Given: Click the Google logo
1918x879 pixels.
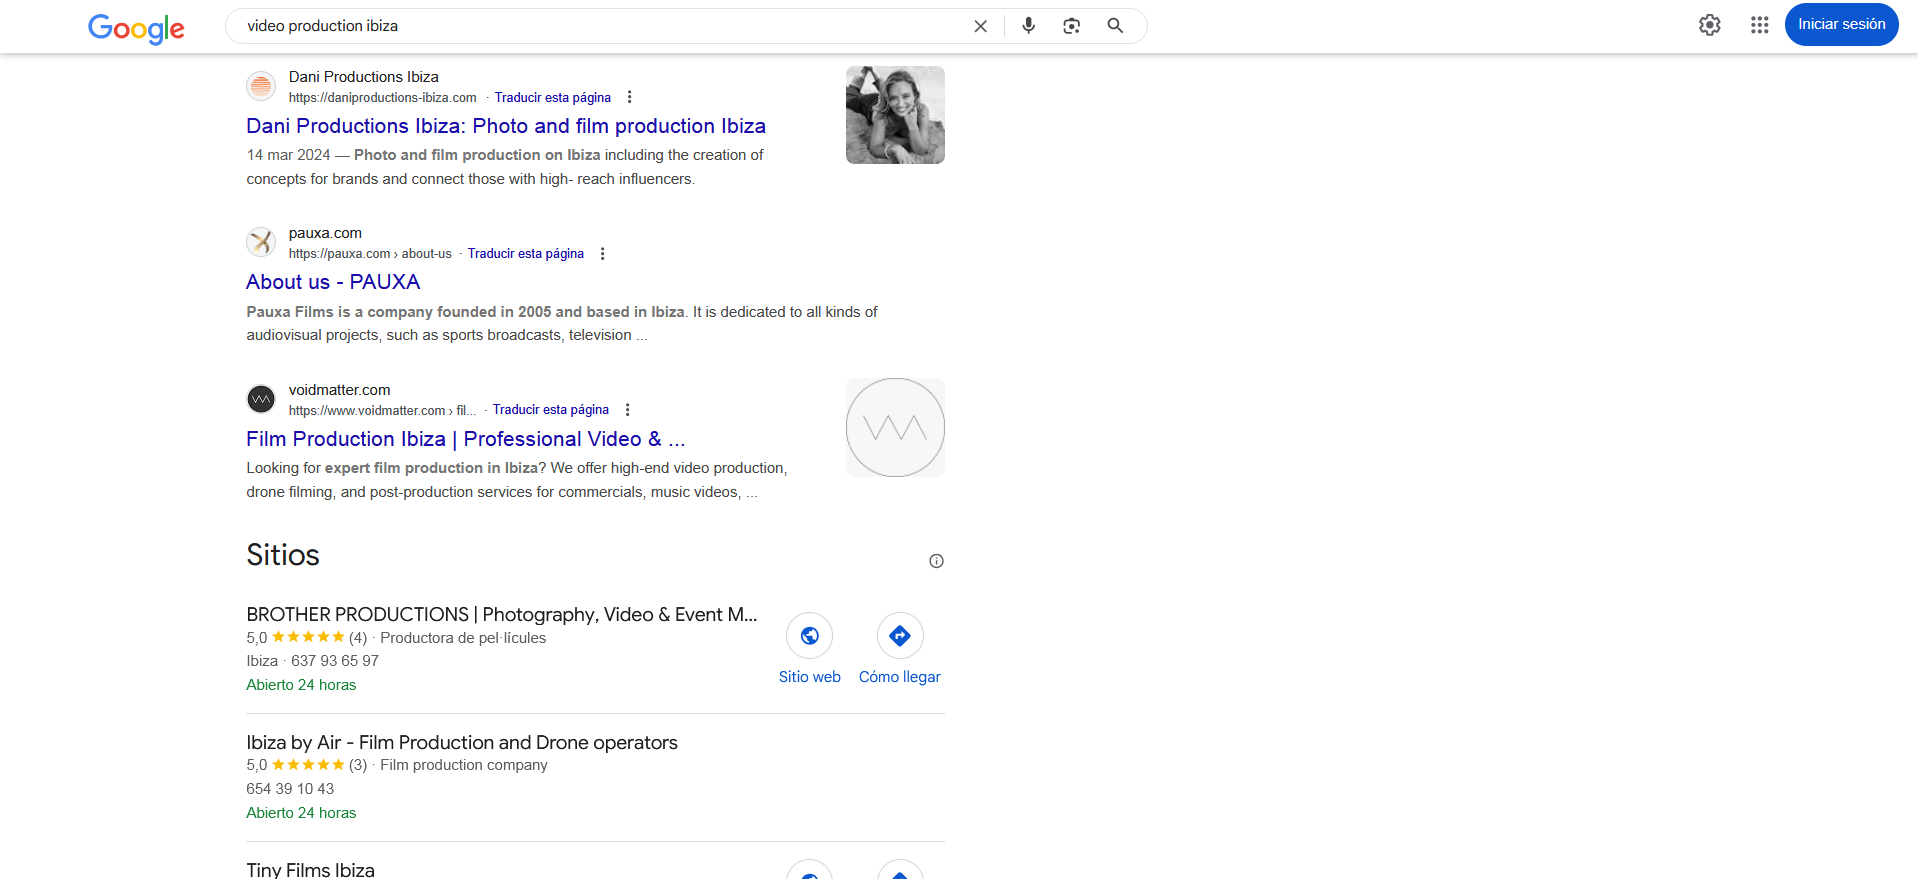Looking at the screenshot, I should [x=136, y=28].
